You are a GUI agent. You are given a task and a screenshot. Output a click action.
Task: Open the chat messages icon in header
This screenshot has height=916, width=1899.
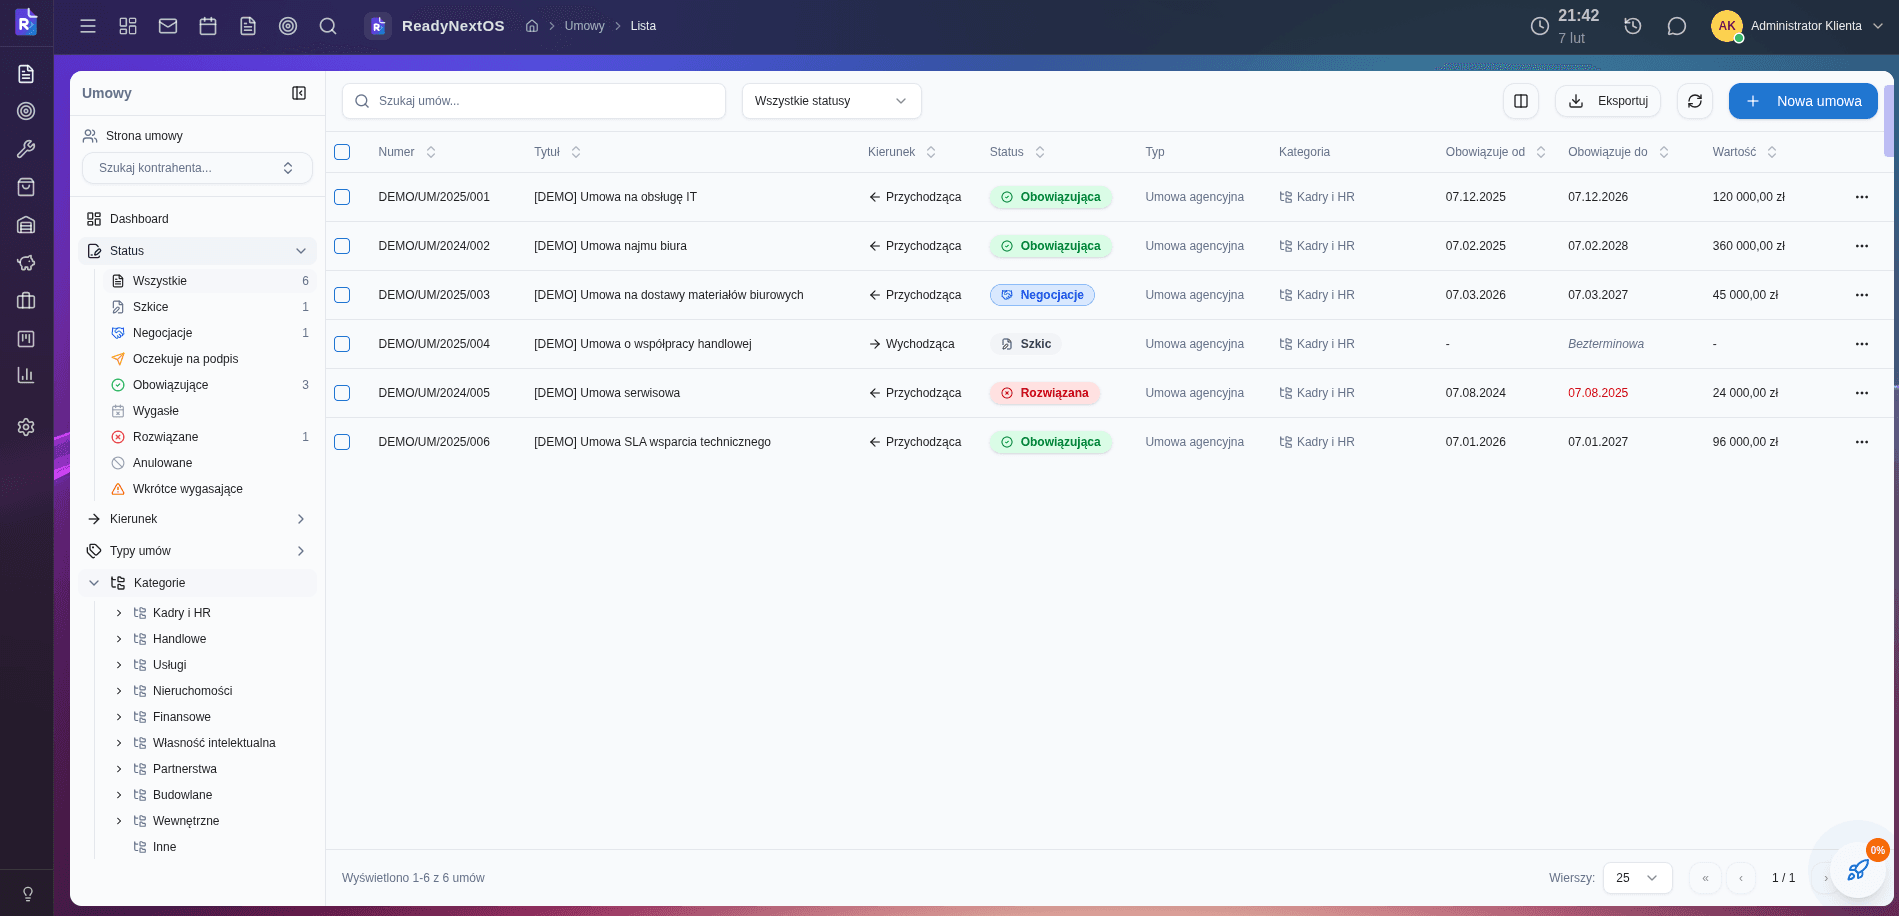[x=1677, y=26]
